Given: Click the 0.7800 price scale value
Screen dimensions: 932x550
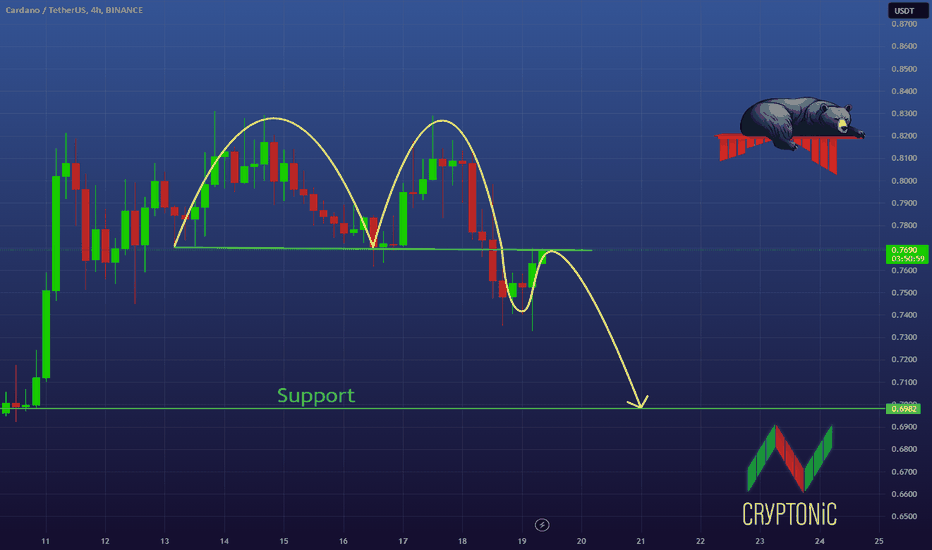Looking at the screenshot, I should [x=904, y=225].
